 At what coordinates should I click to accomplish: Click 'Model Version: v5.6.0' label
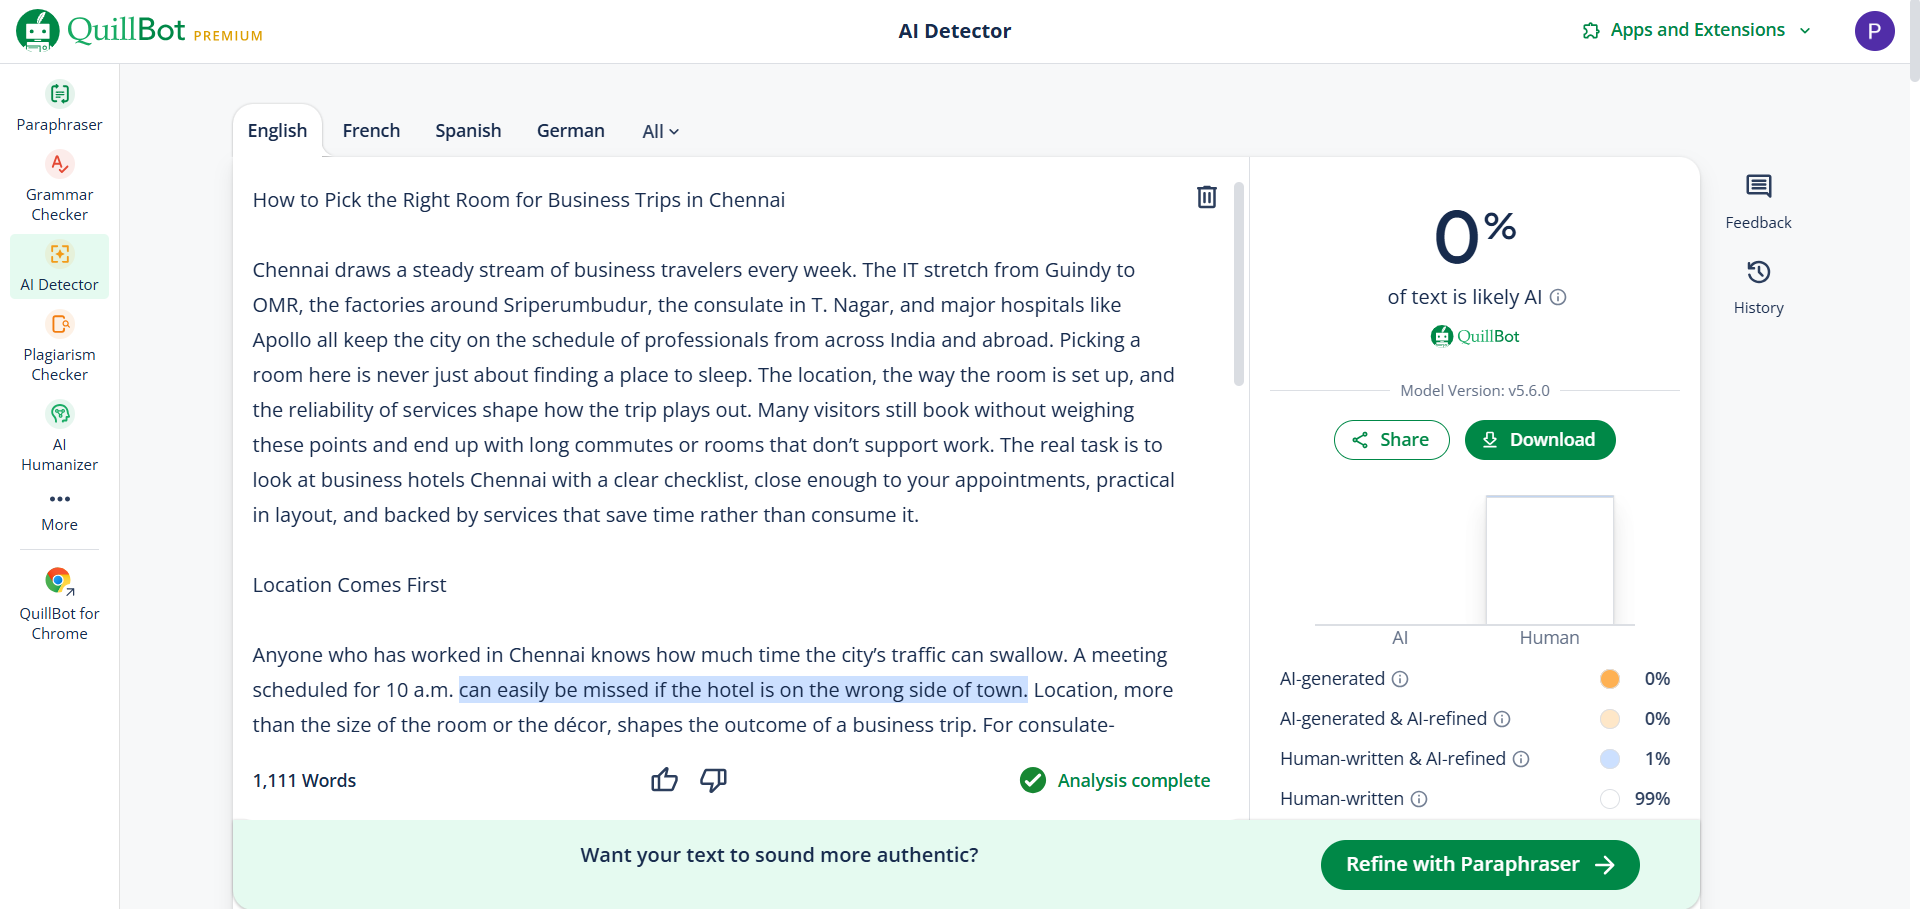point(1475,391)
